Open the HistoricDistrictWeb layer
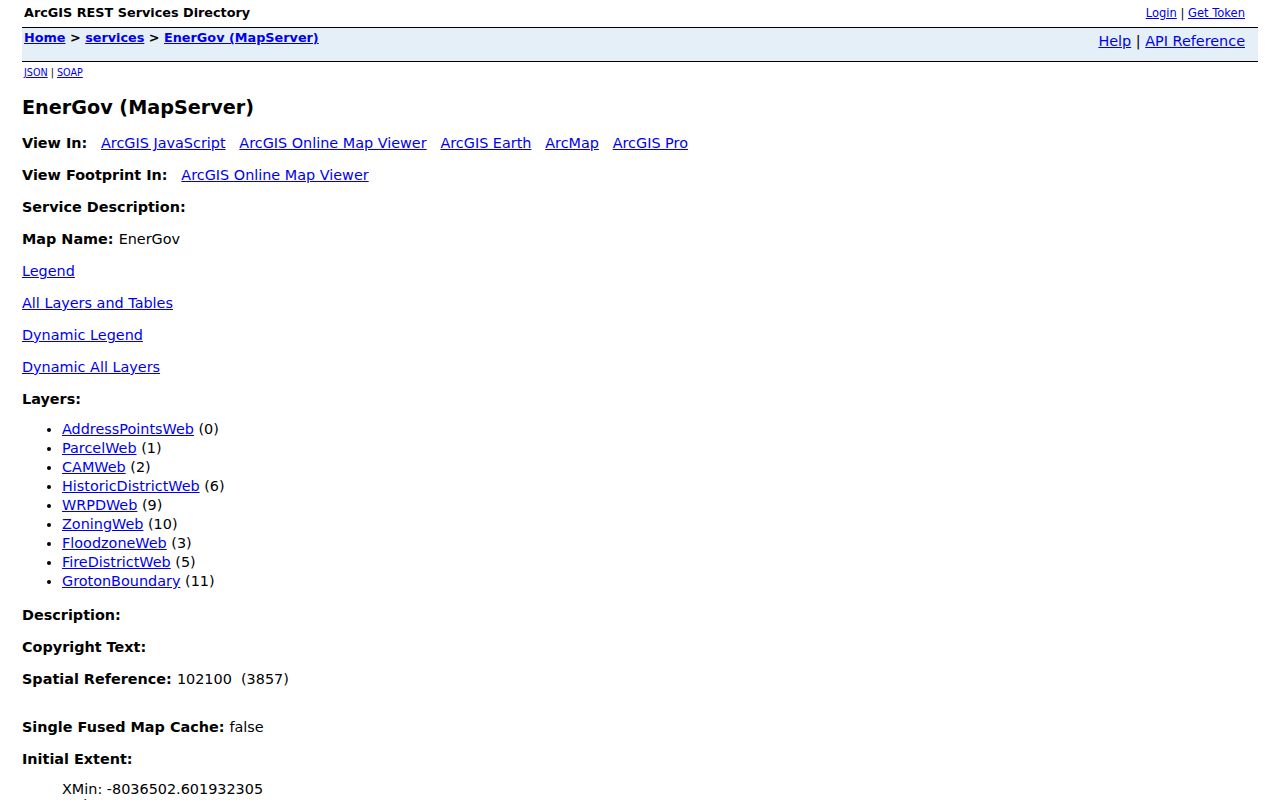 pyautogui.click(x=131, y=486)
